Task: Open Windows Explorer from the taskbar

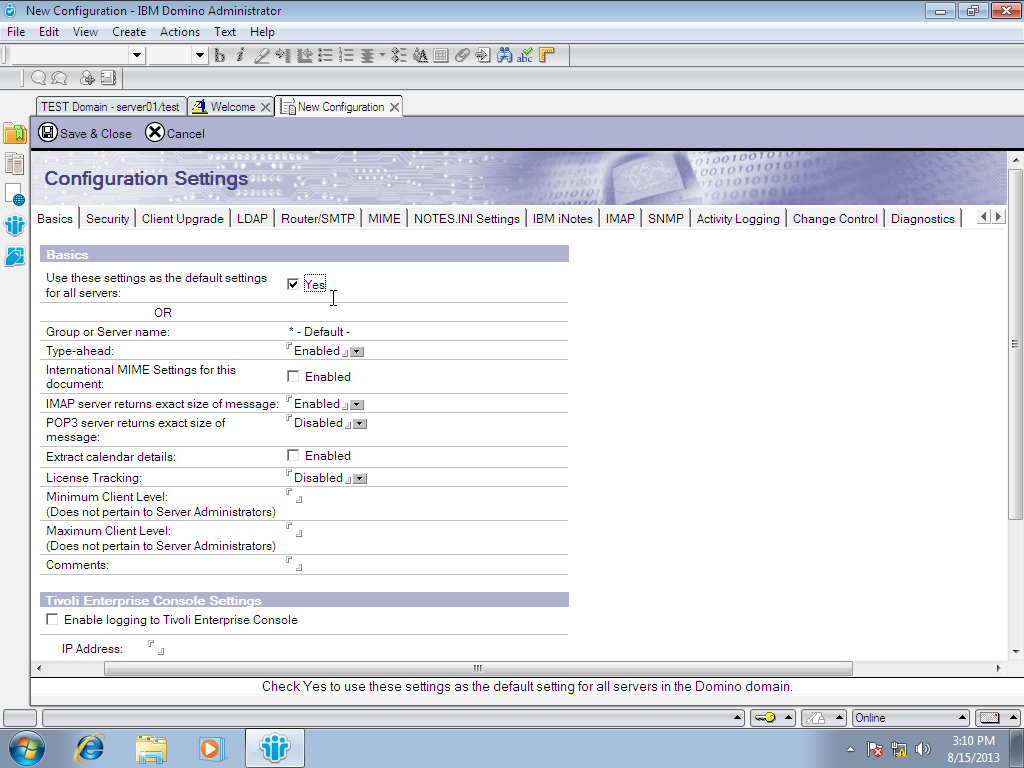Action: (151, 748)
